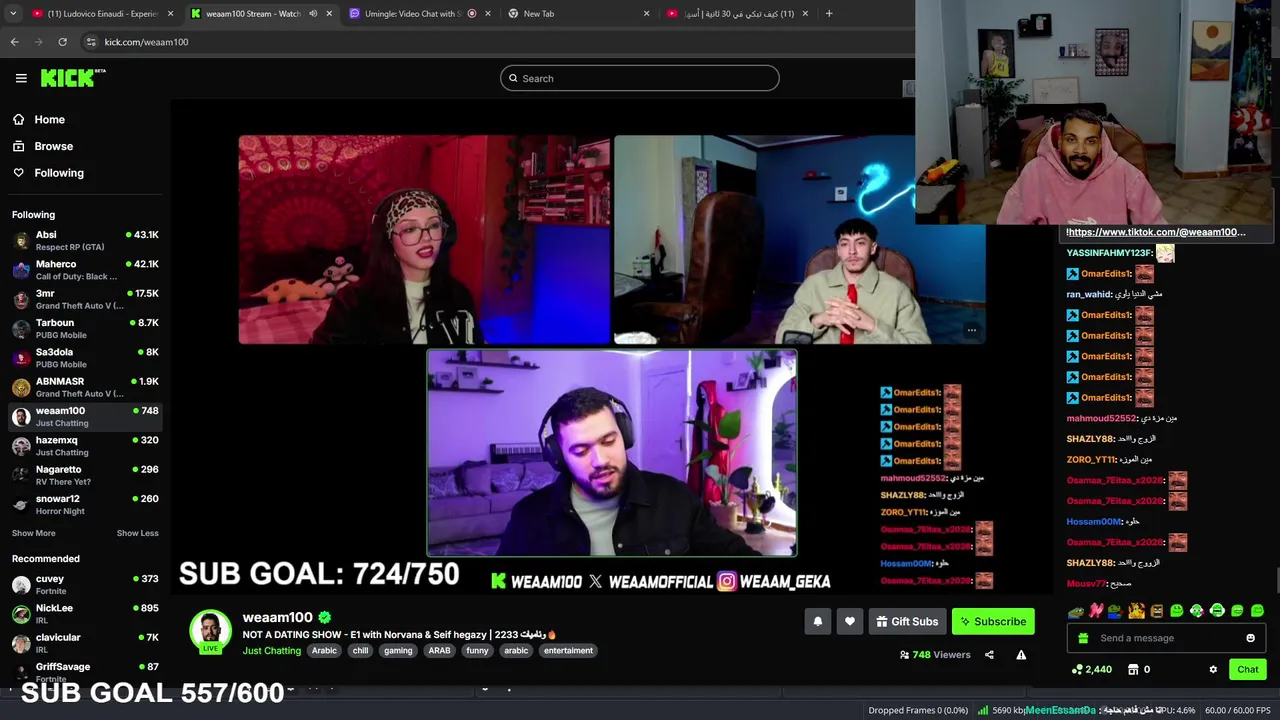This screenshot has height=720, width=1280.
Task: Select the gaming tag
Action: [398, 651]
